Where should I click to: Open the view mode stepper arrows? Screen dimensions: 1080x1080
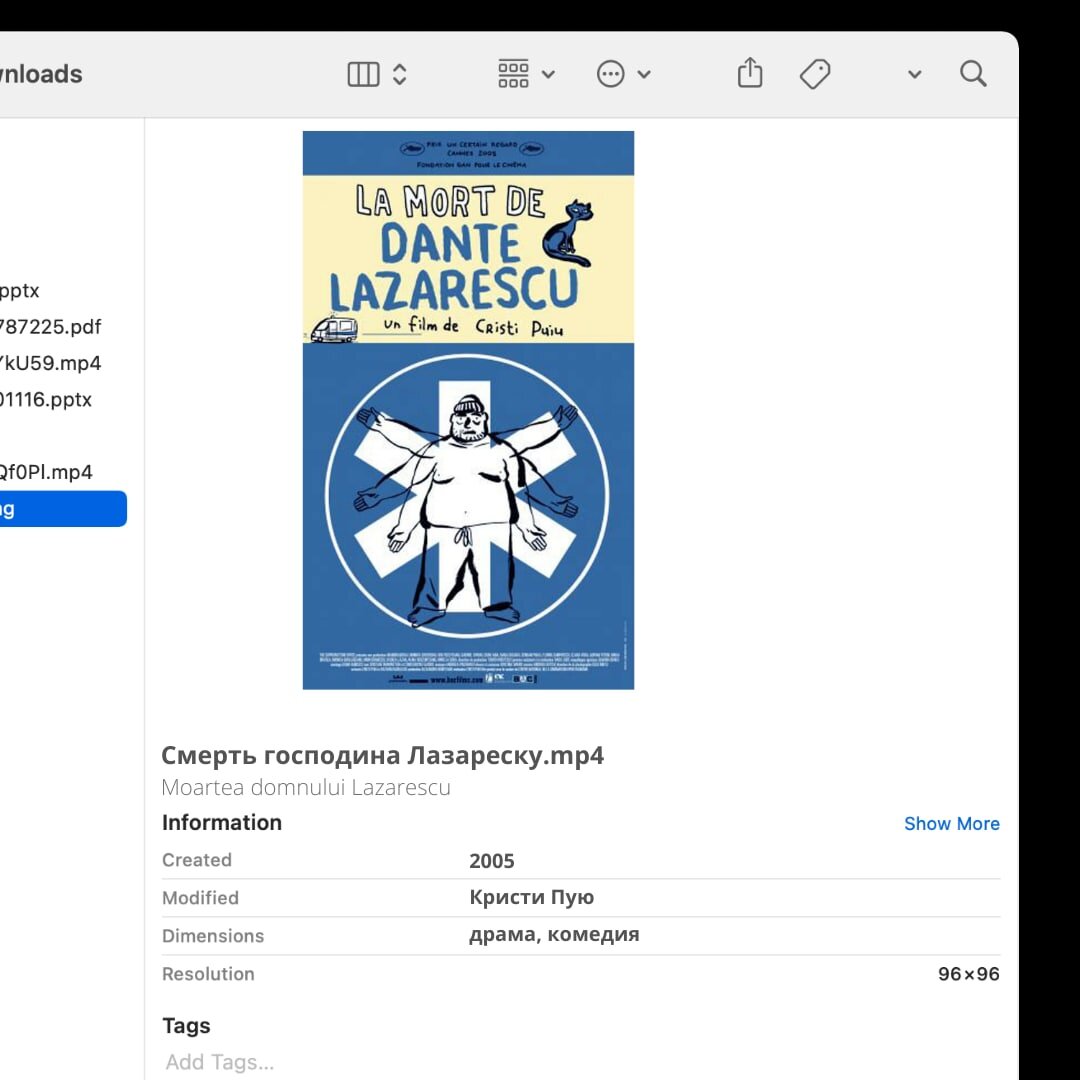(x=399, y=74)
